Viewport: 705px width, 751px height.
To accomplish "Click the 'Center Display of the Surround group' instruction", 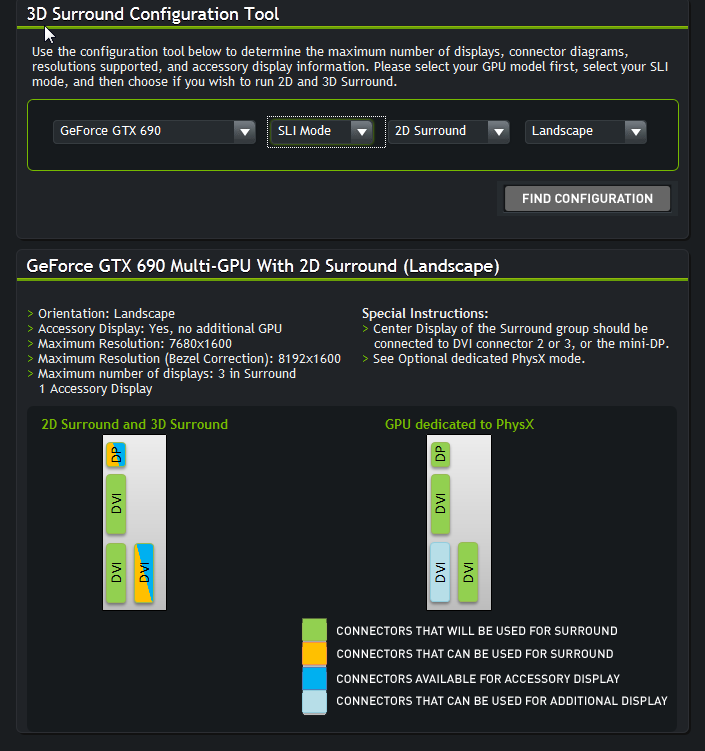I will click(x=521, y=336).
